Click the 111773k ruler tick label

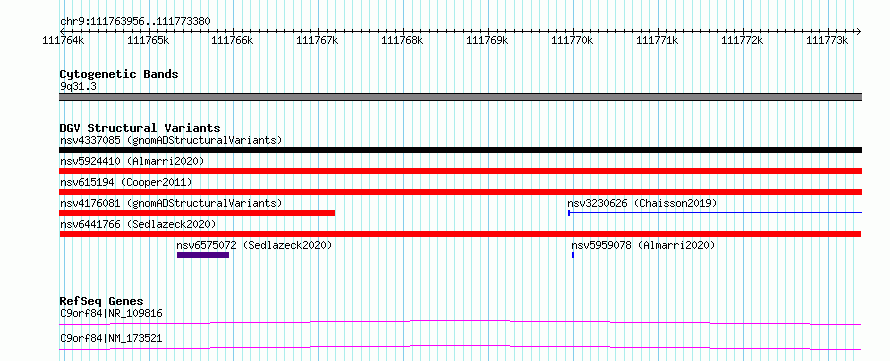[x=828, y=40]
